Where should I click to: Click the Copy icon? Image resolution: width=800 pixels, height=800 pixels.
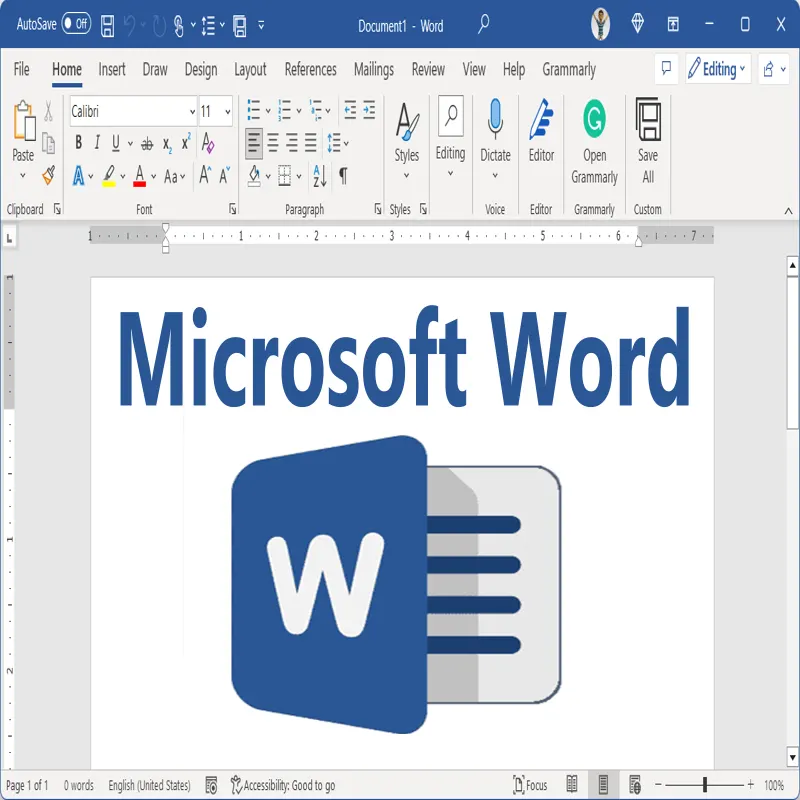(x=48, y=143)
